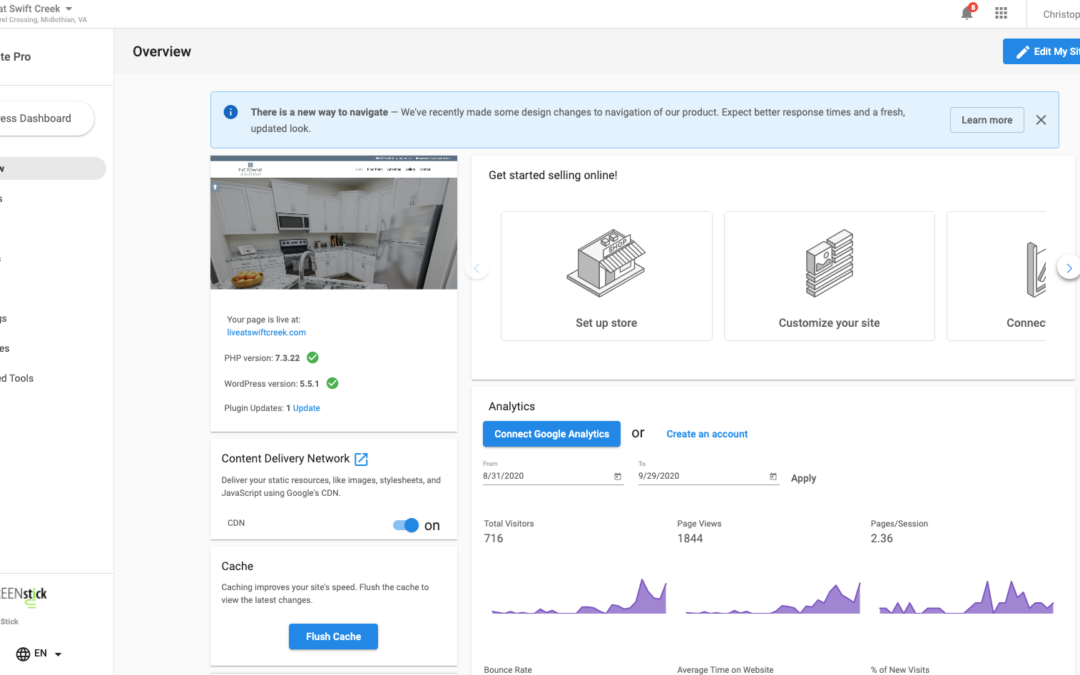Click the Customize your site icon

point(829,264)
